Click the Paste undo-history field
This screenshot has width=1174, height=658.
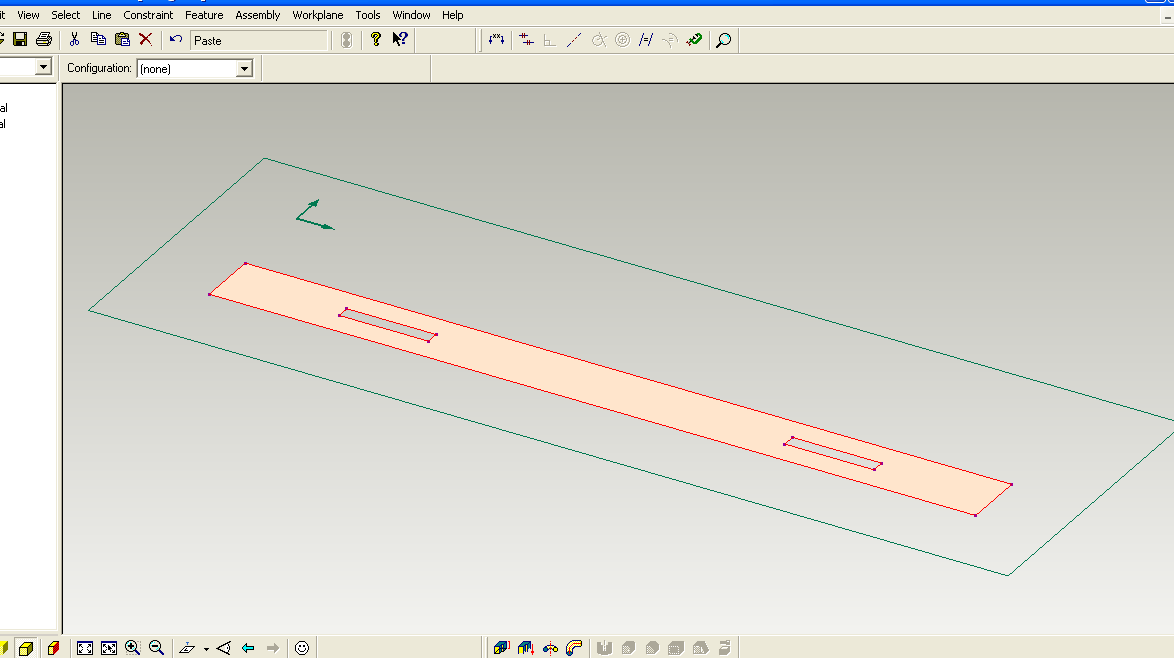(259, 40)
